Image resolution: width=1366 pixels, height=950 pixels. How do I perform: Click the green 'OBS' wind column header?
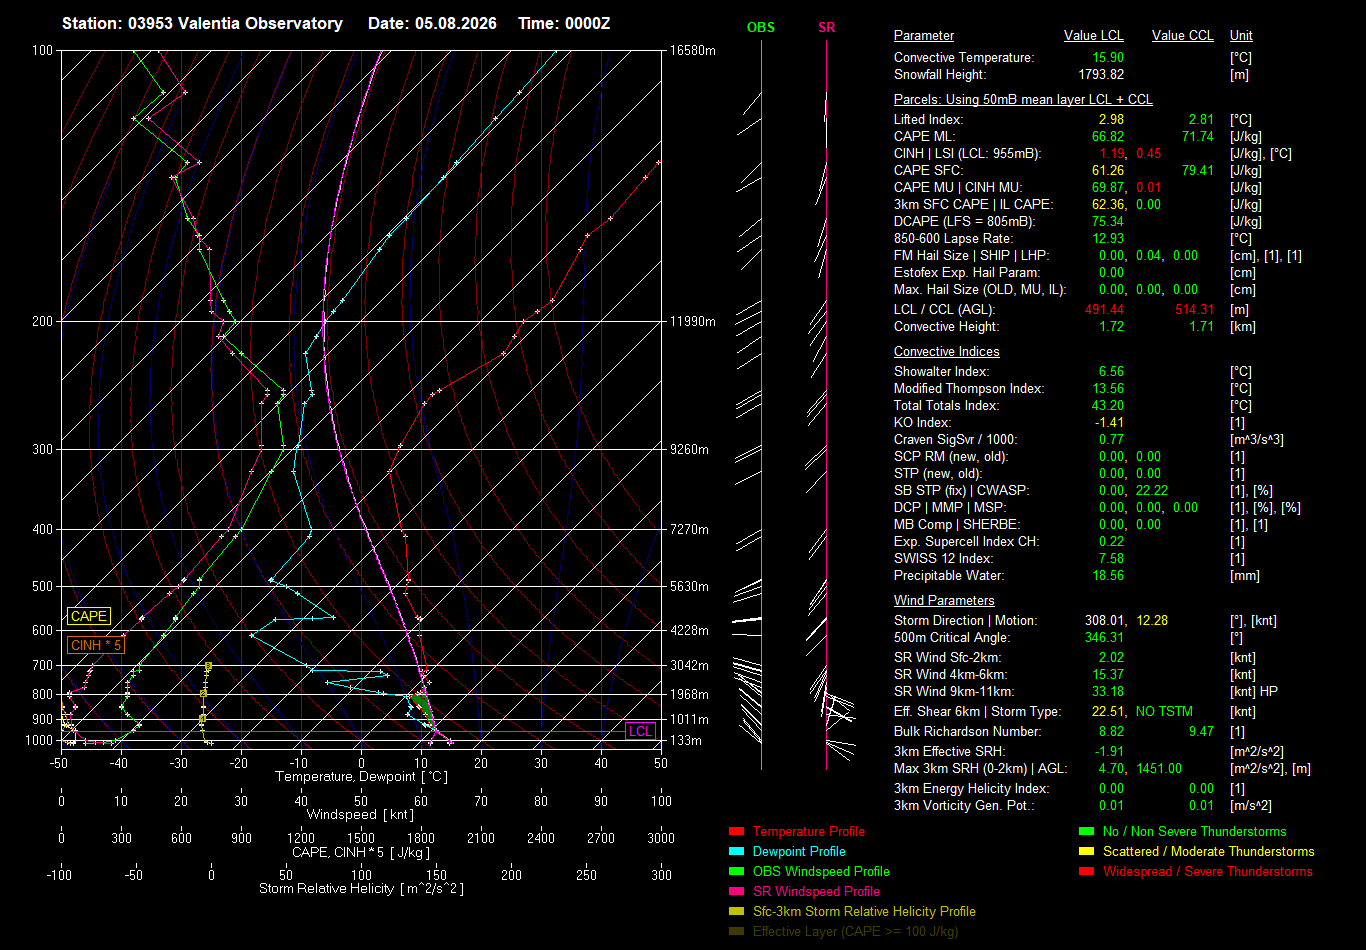pos(761,27)
